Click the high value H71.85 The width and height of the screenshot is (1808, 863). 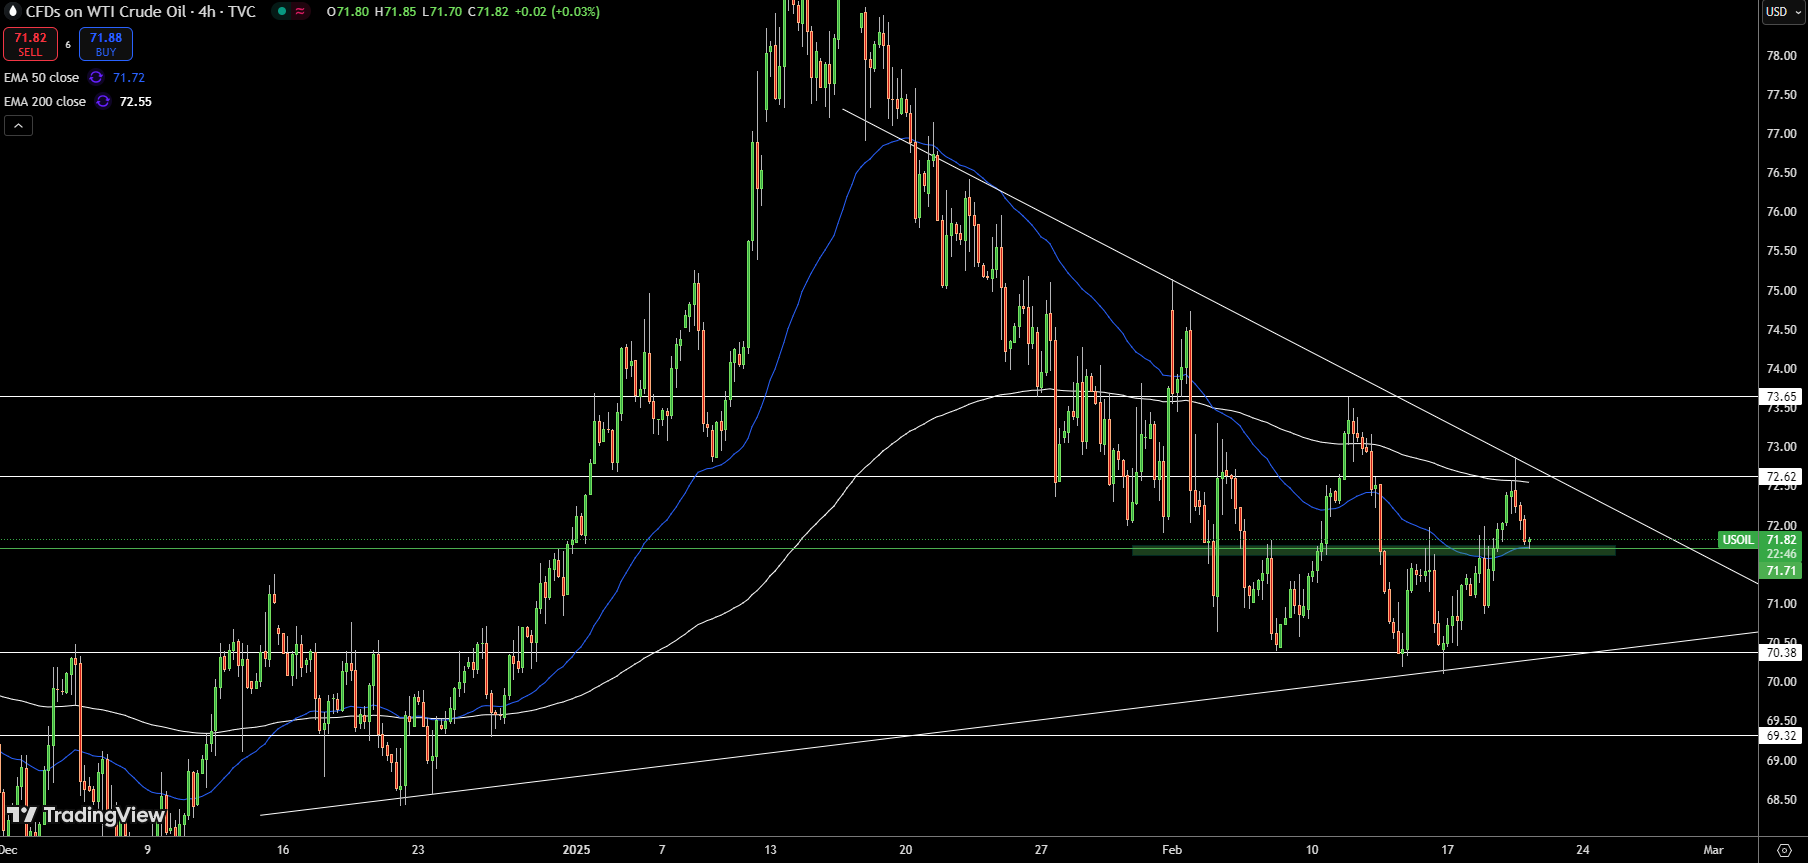click(395, 12)
